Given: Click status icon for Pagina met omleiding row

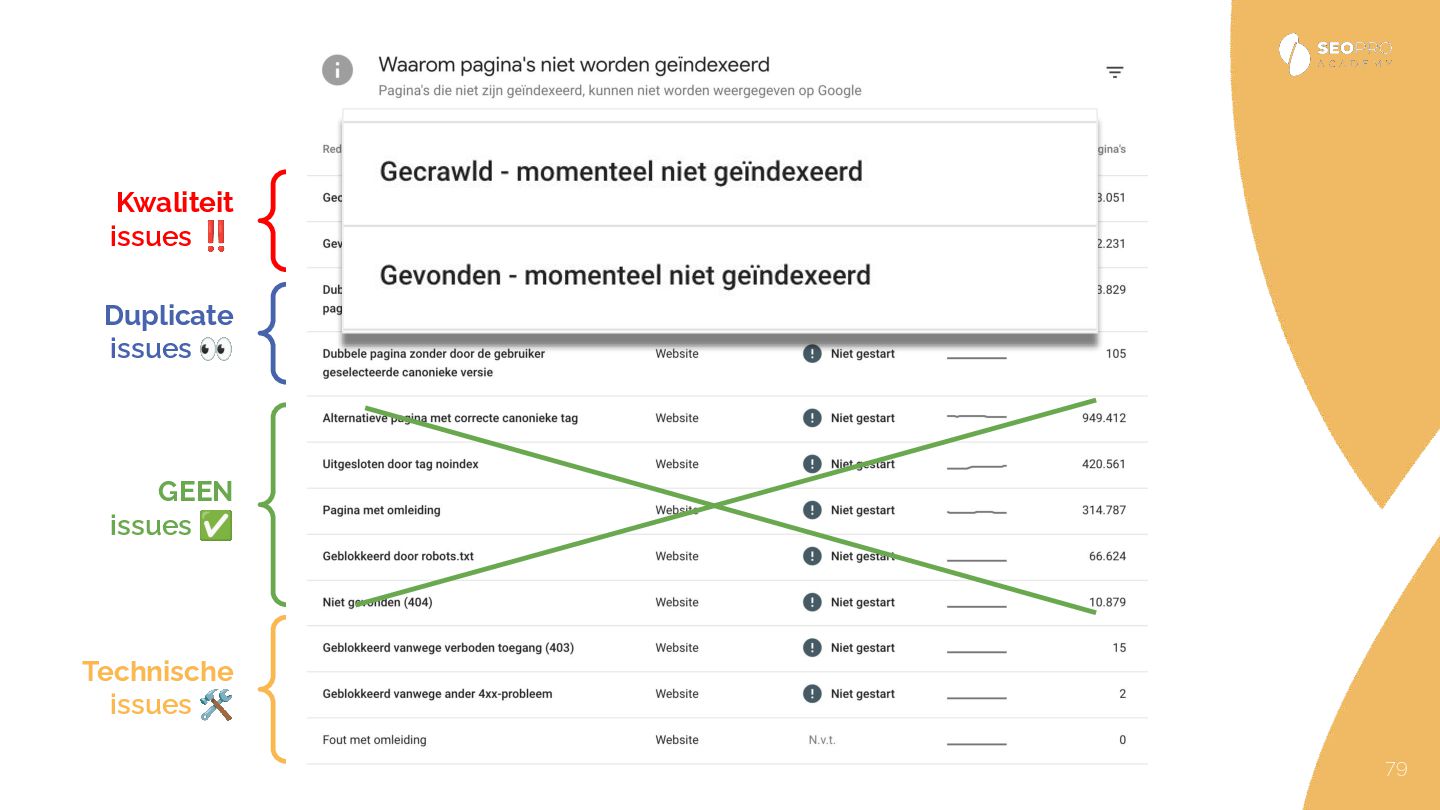Looking at the screenshot, I should (x=812, y=510).
